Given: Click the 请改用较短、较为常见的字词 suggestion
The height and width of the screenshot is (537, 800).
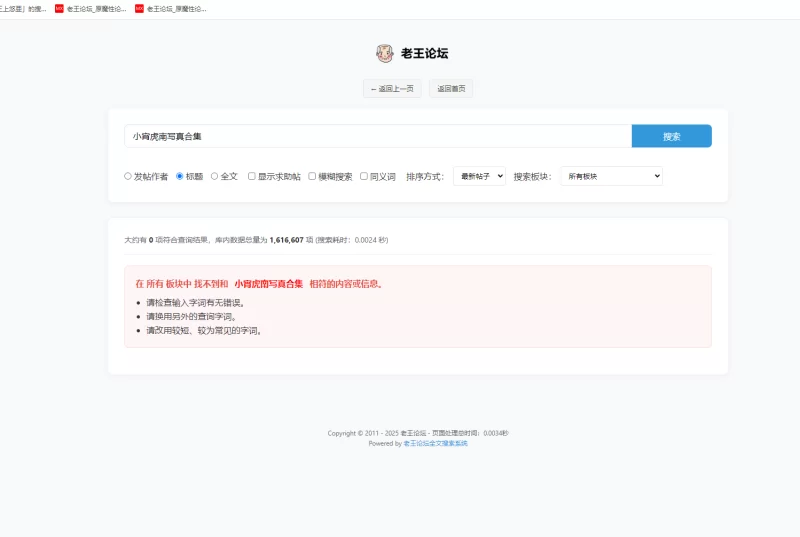Looking at the screenshot, I should click(x=205, y=330).
